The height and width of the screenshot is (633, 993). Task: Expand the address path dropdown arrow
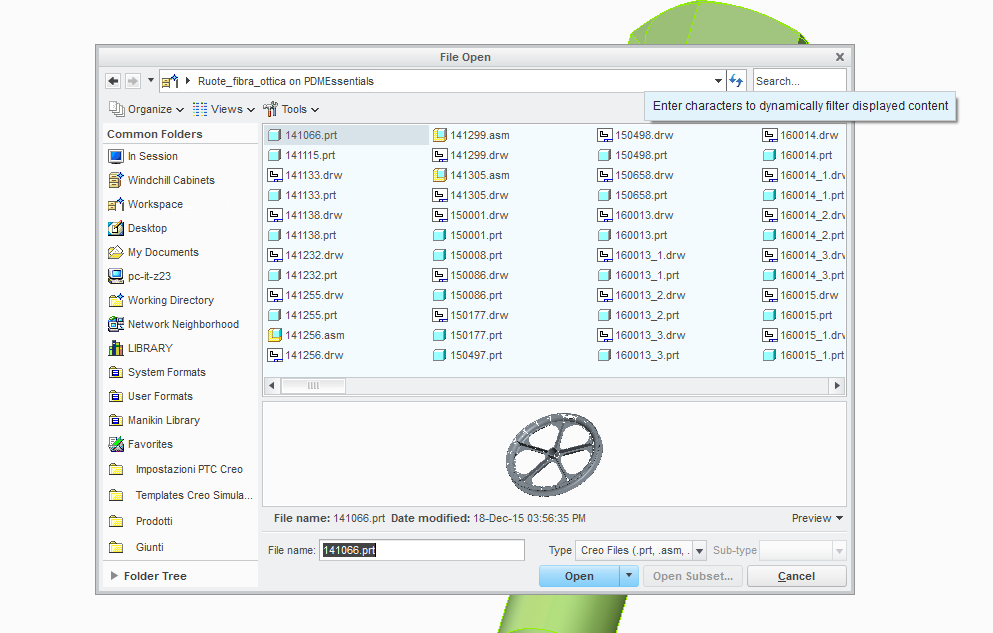[x=718, y=81]
